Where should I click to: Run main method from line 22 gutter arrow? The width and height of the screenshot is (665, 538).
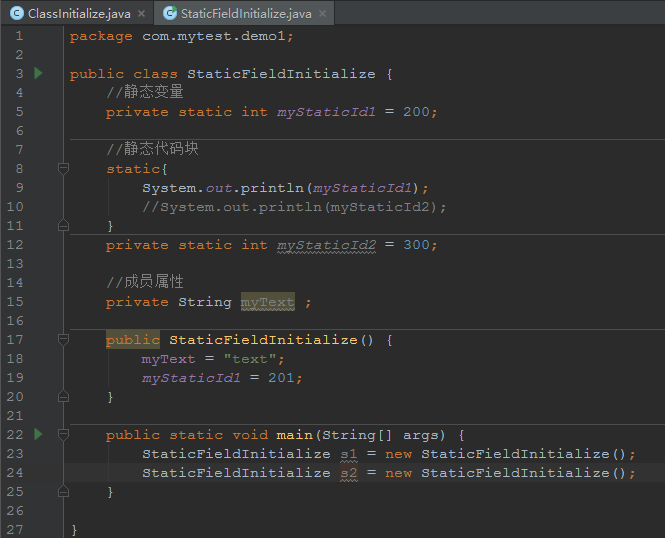click(x=38, y=434)
